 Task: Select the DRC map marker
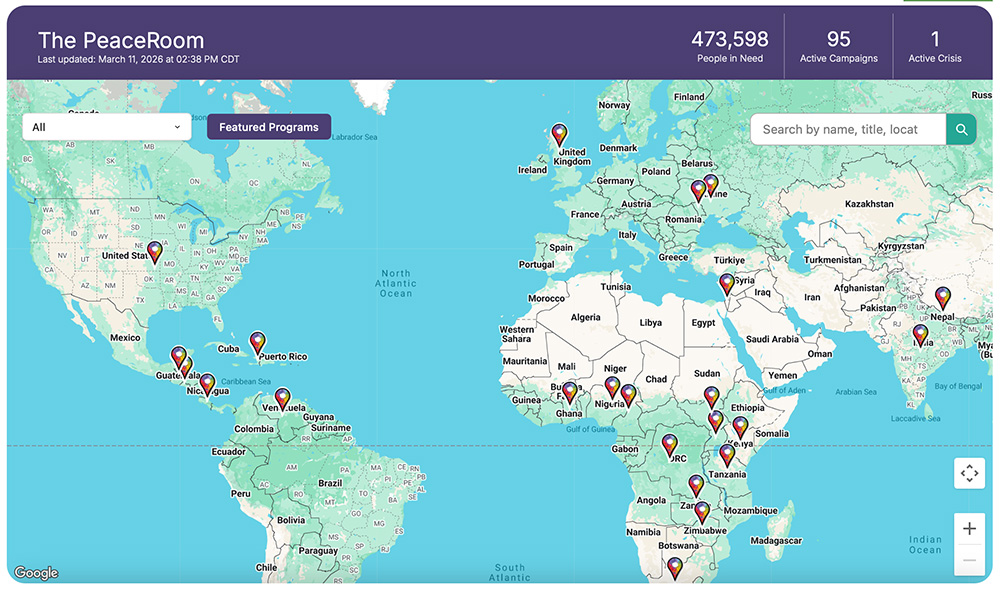point(669,440)
